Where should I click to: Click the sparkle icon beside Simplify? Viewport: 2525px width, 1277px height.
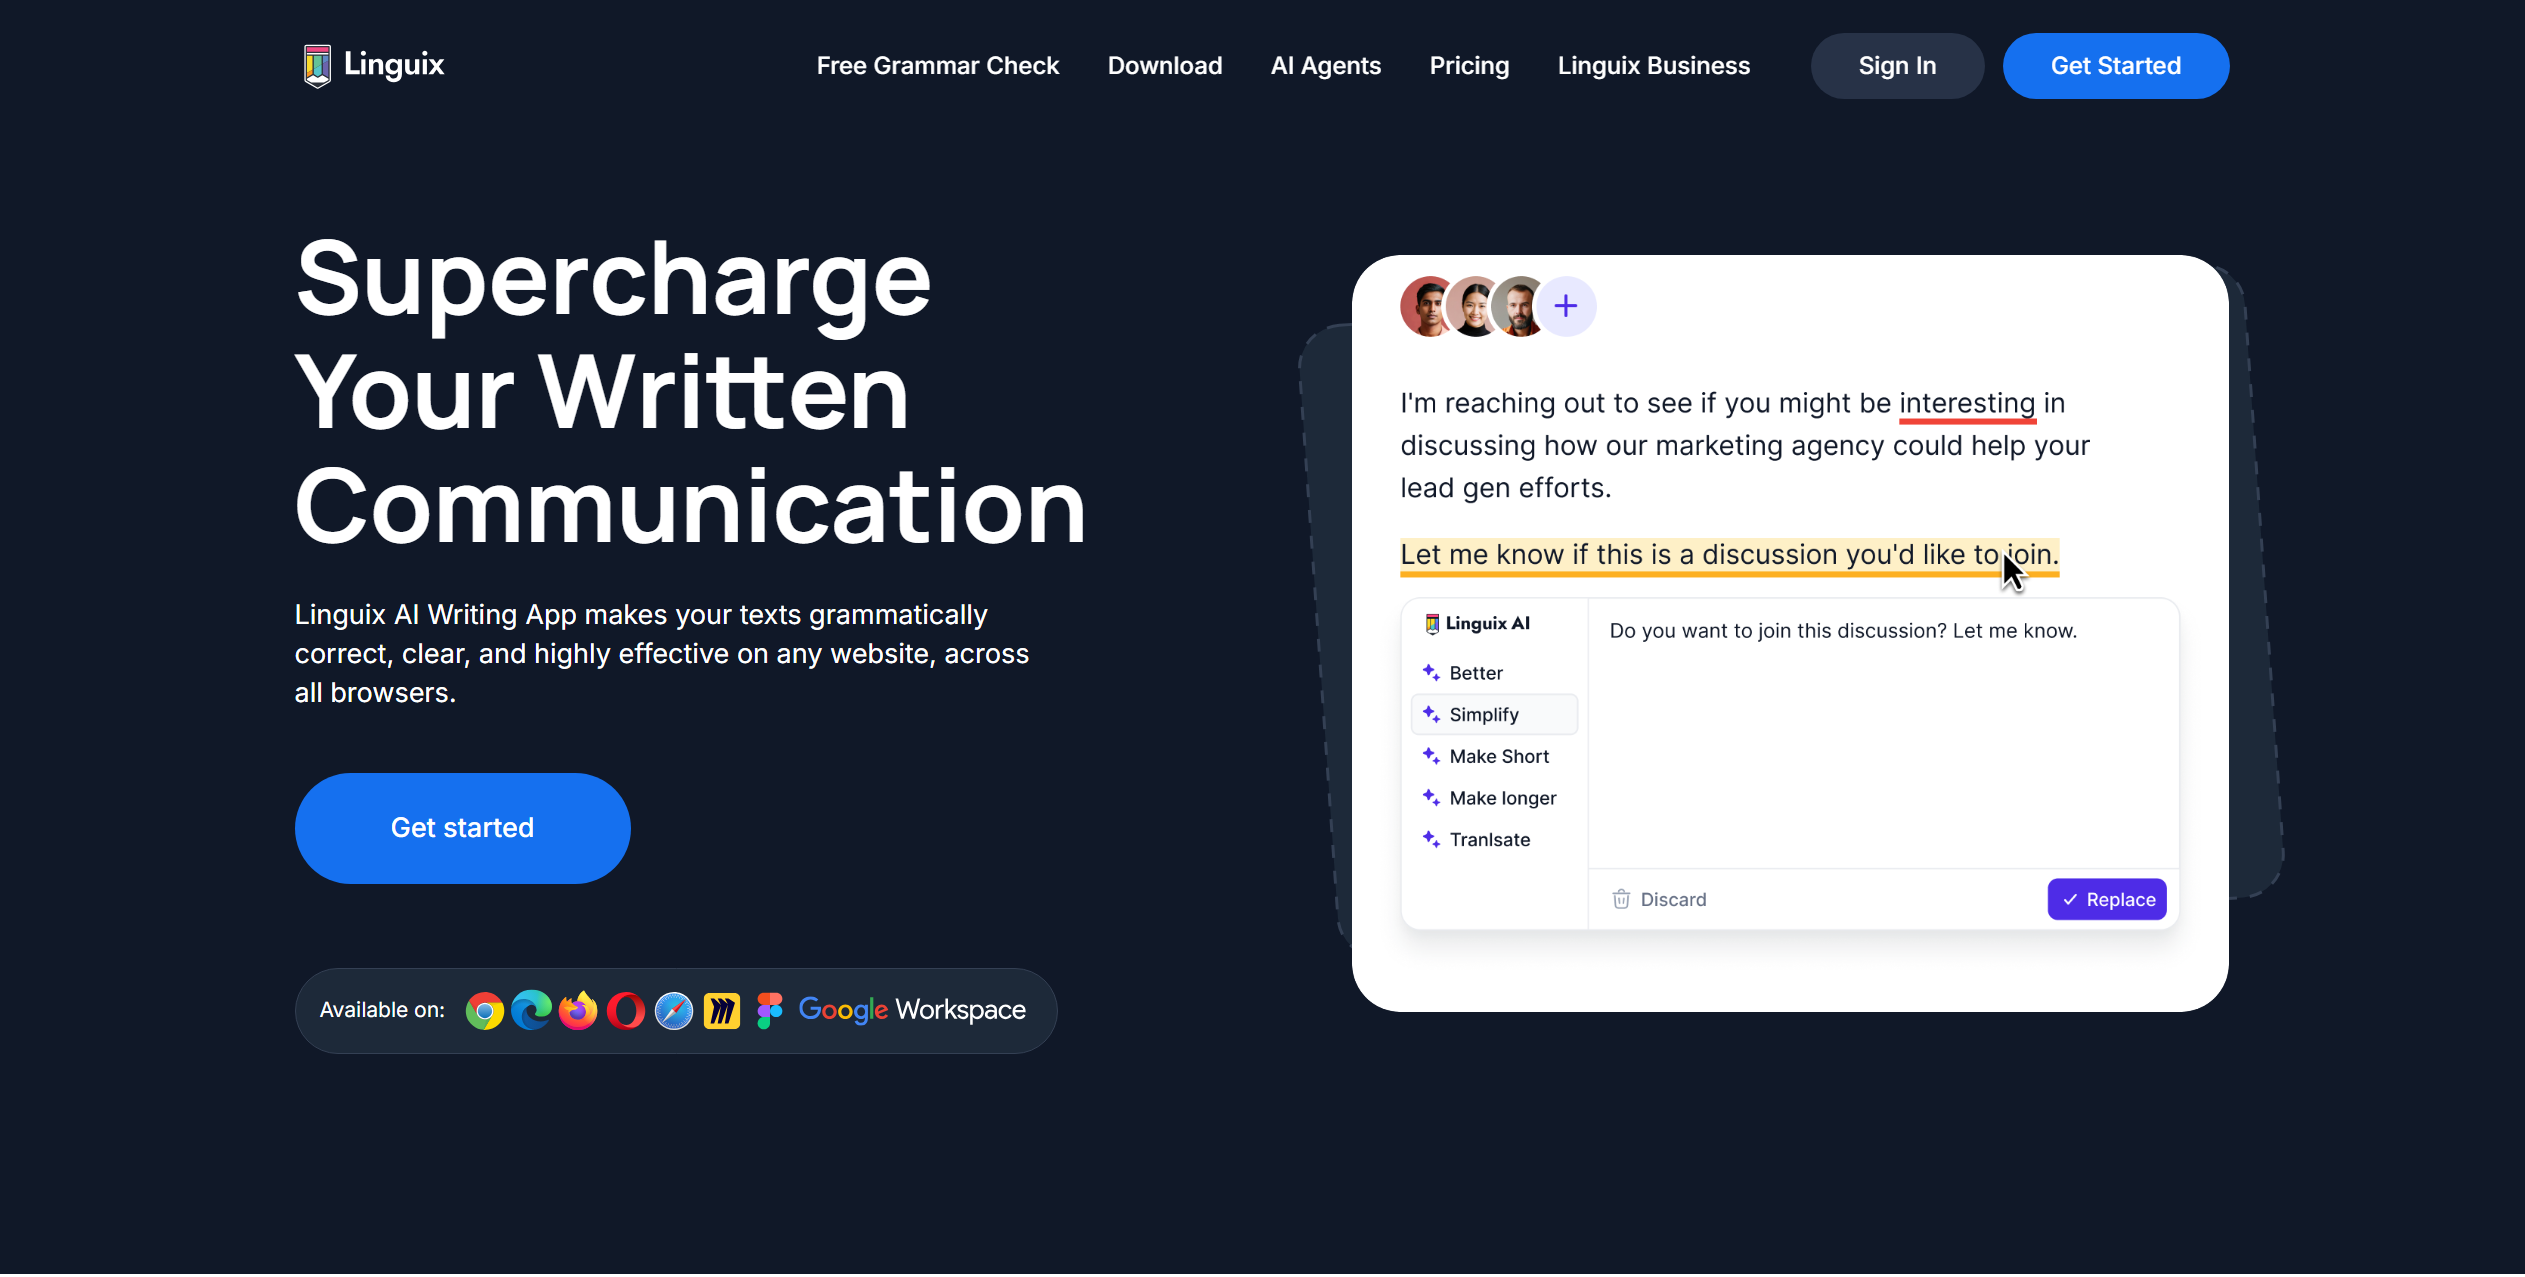(x=1431, y=714)
